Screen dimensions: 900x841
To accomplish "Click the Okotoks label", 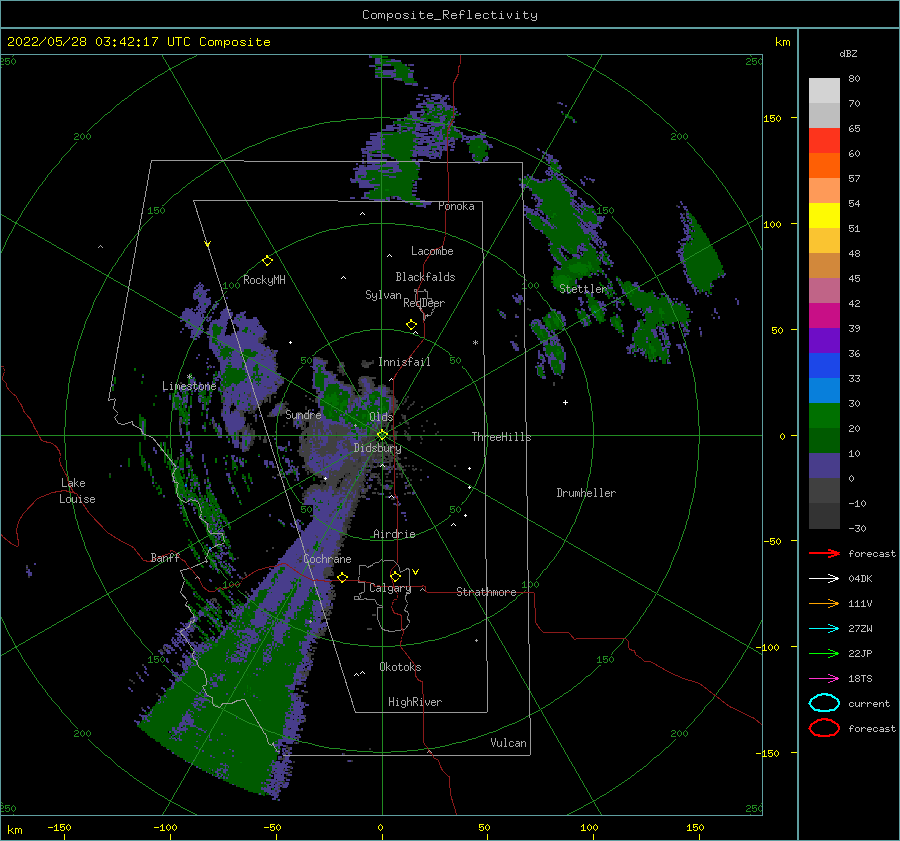I will pos(400,667).
